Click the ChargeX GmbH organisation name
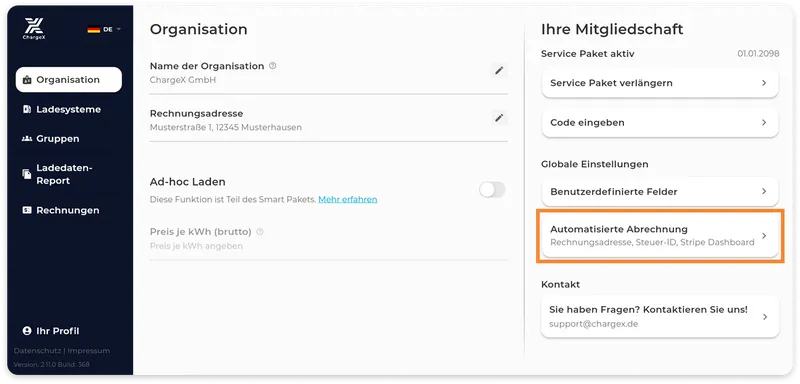800x384 pixels. (x=183, y=80)
